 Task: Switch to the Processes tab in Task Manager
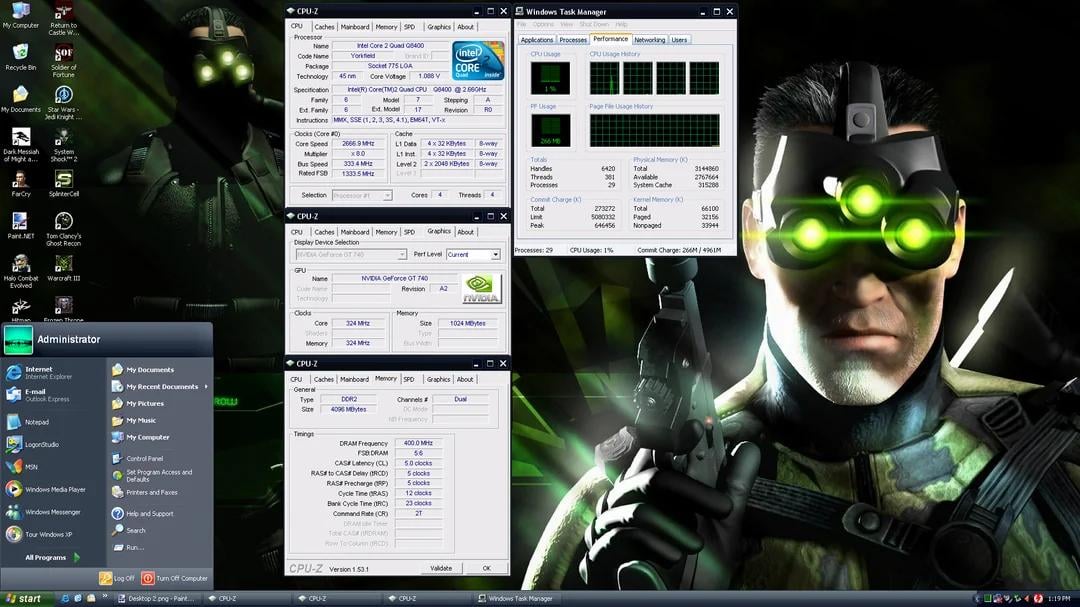tap(572, 40)
